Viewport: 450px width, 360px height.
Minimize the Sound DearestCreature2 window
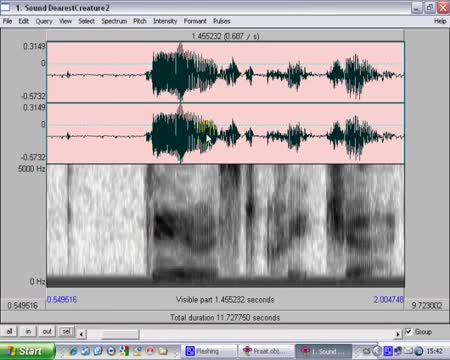417,7
